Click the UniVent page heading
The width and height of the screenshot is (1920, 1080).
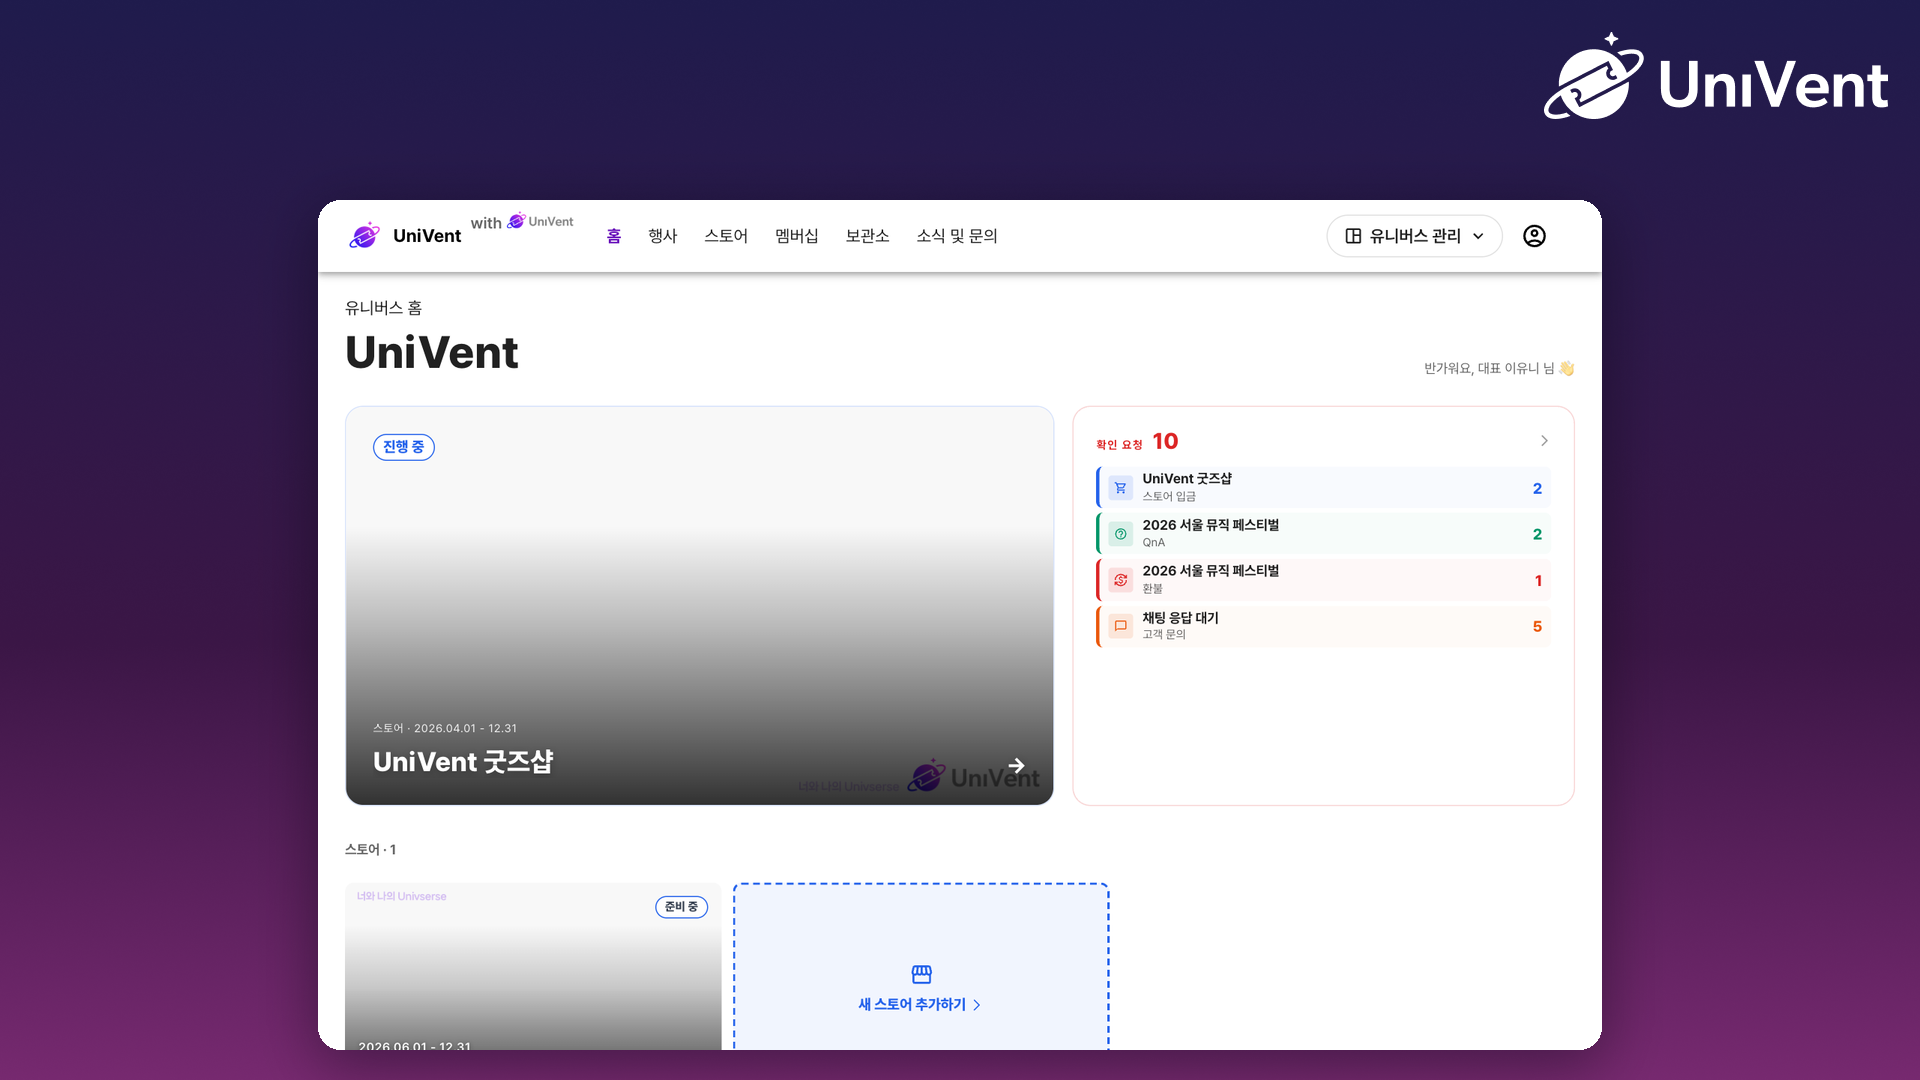tap(432, 353)
